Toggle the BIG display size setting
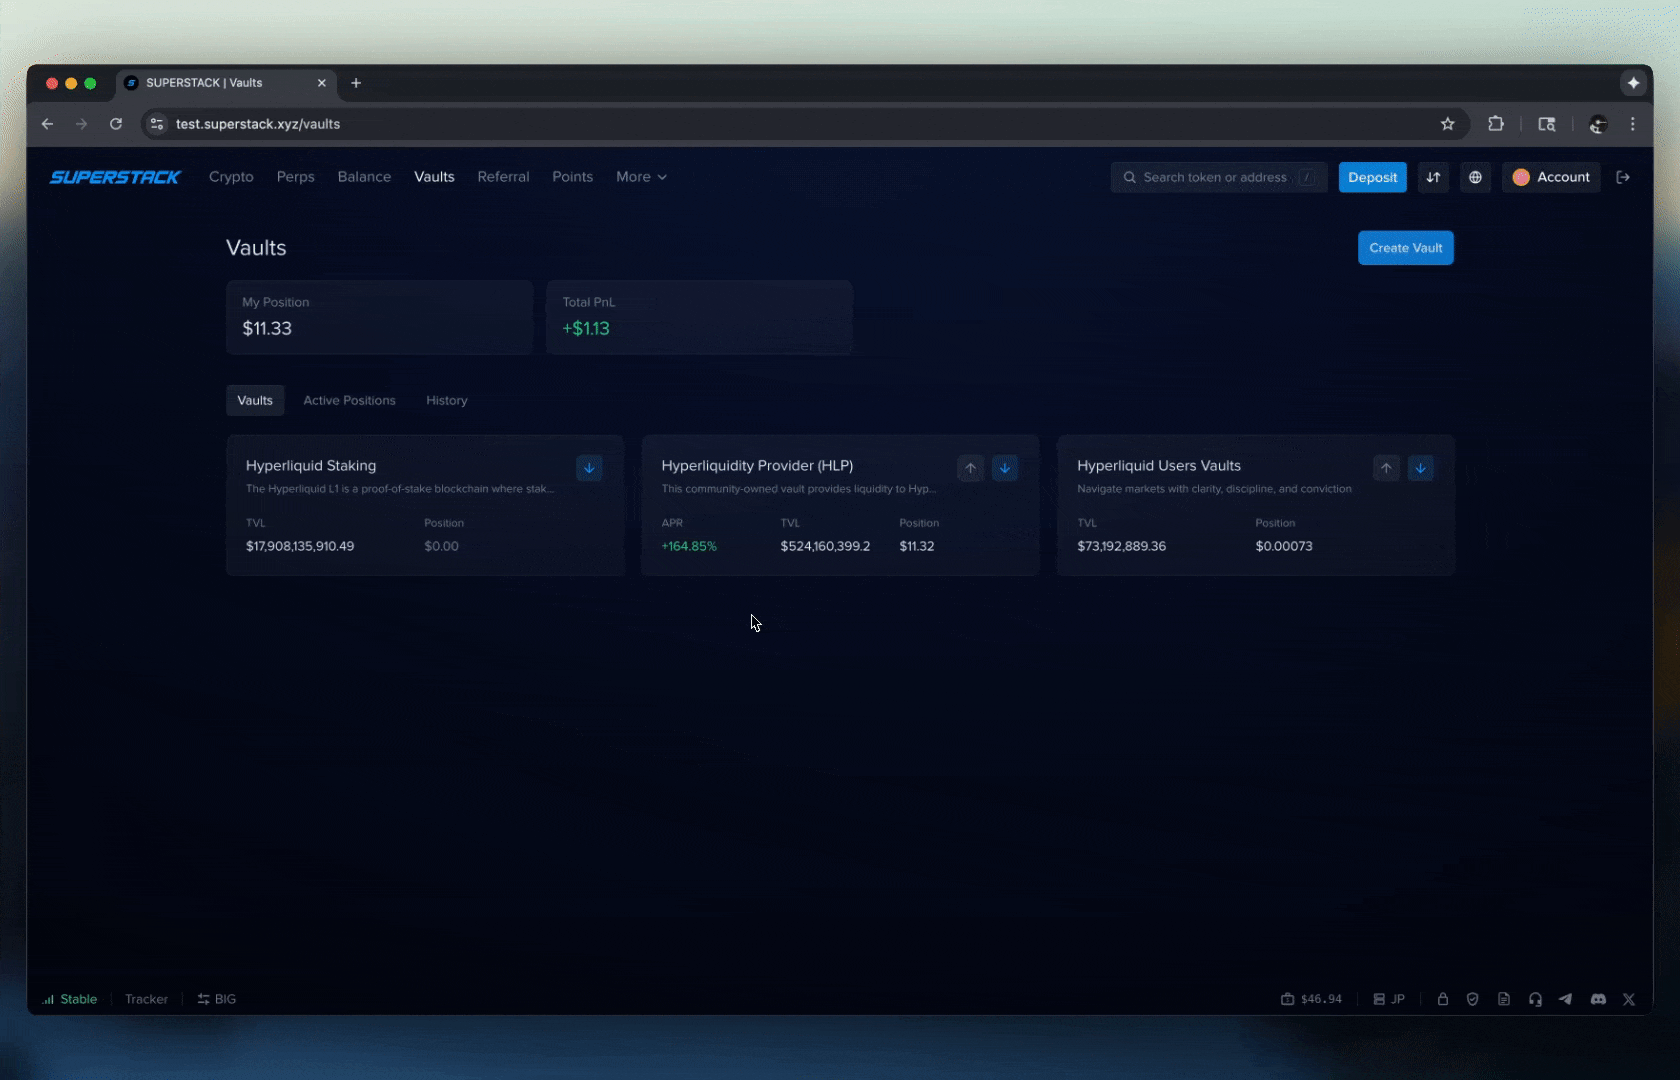The width and height of the screenshot is (1680, 1080). 217,999
